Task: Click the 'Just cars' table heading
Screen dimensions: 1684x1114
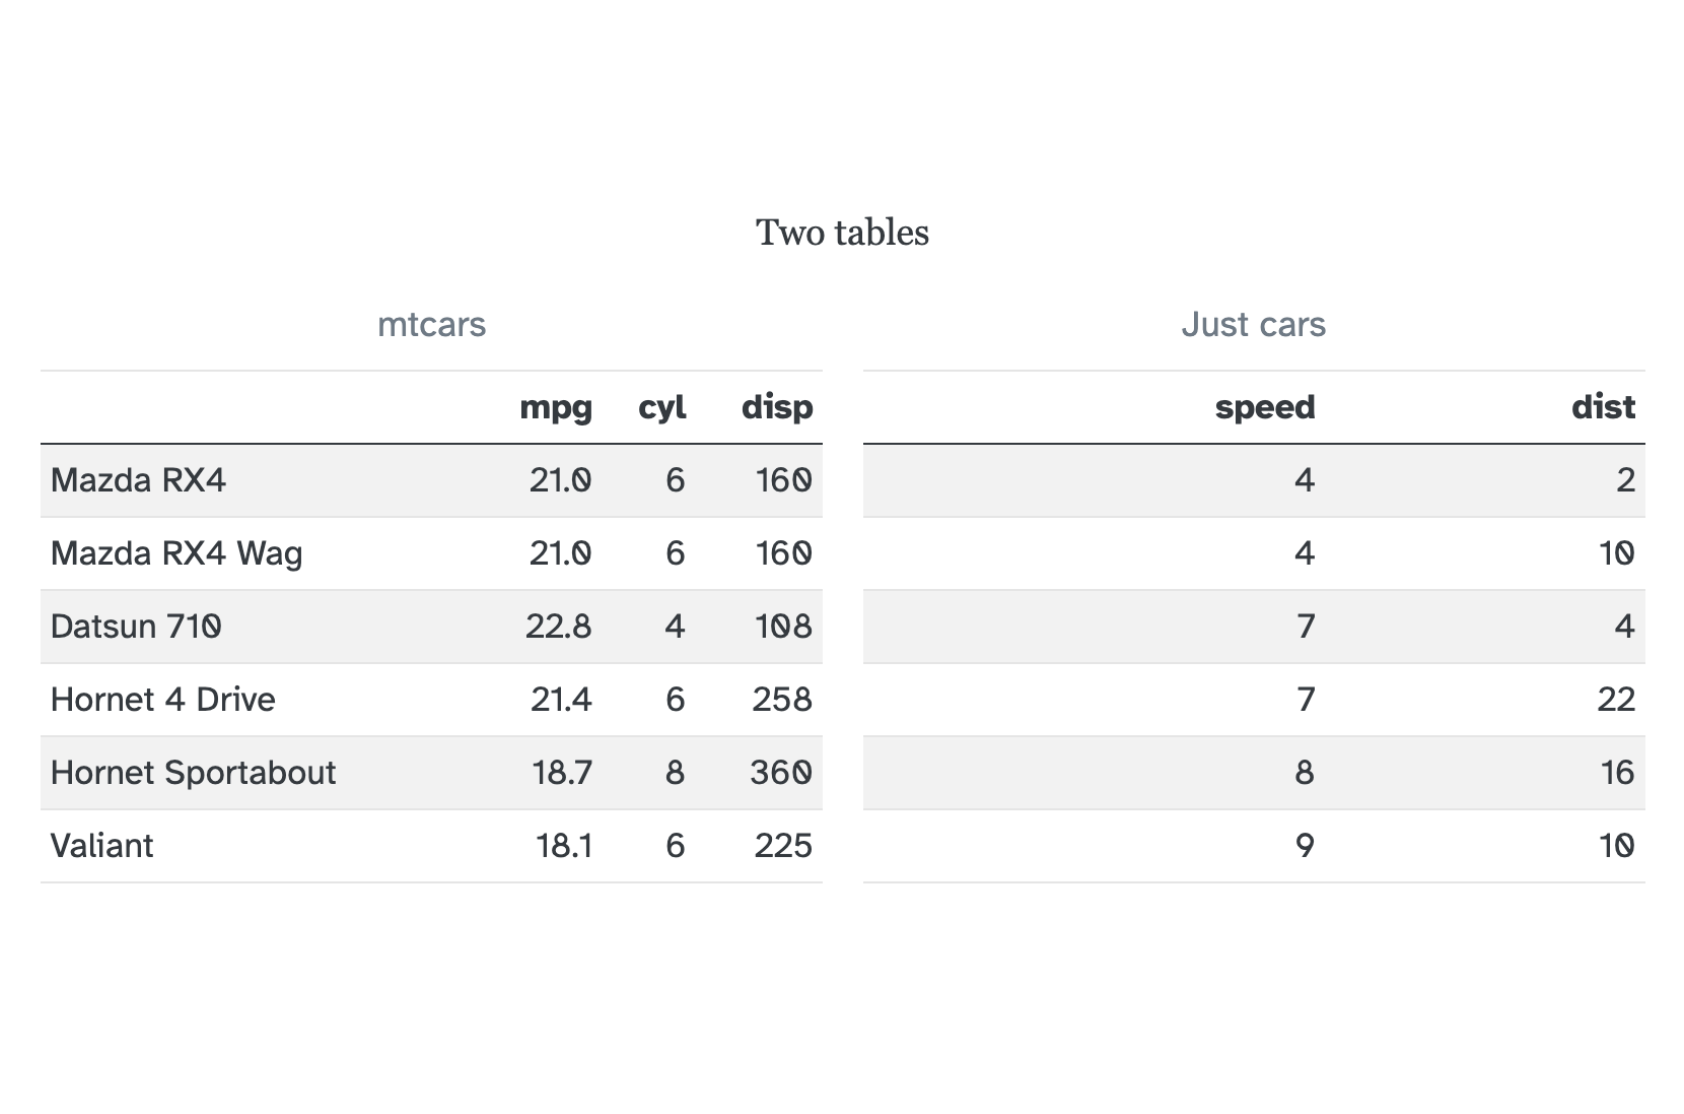Action: click(x=1253, y=325)
